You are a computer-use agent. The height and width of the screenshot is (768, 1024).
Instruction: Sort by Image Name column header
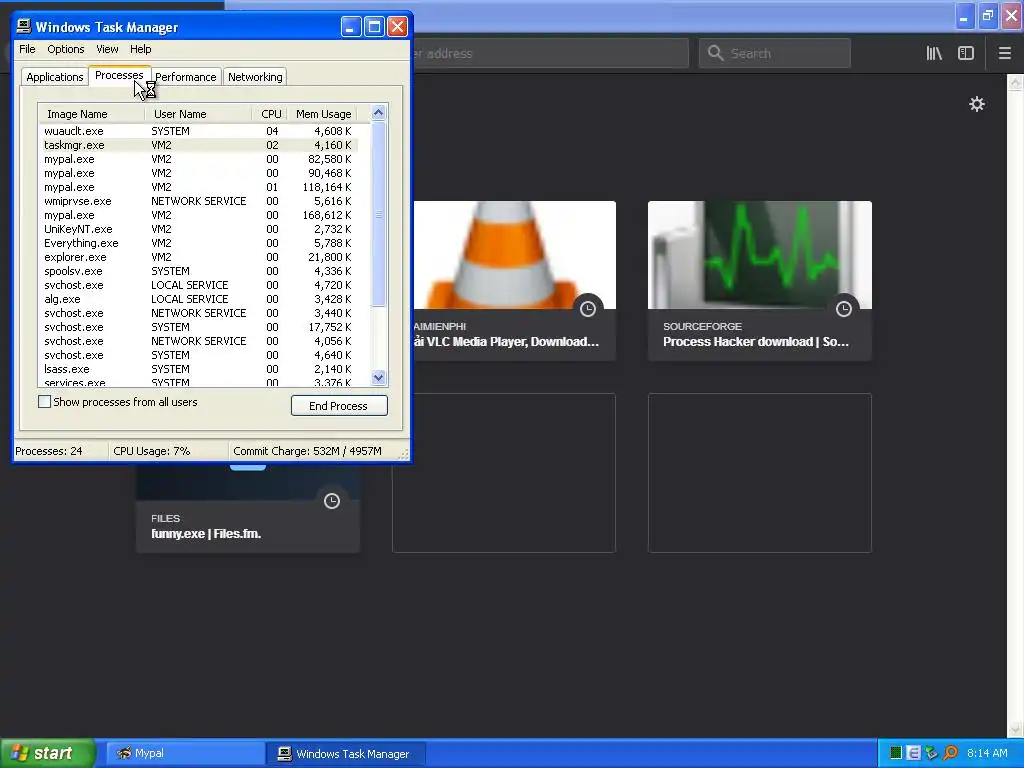click(91, 114)
